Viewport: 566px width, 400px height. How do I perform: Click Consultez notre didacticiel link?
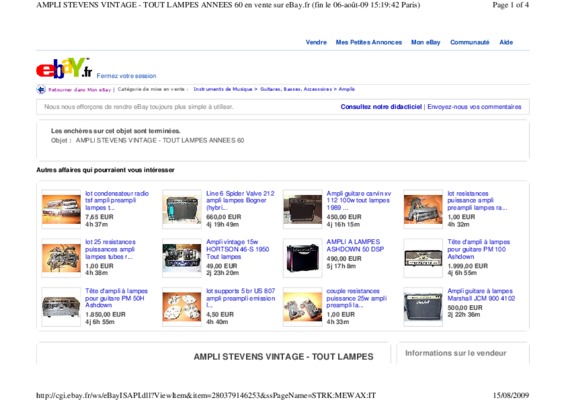(381, 107)
